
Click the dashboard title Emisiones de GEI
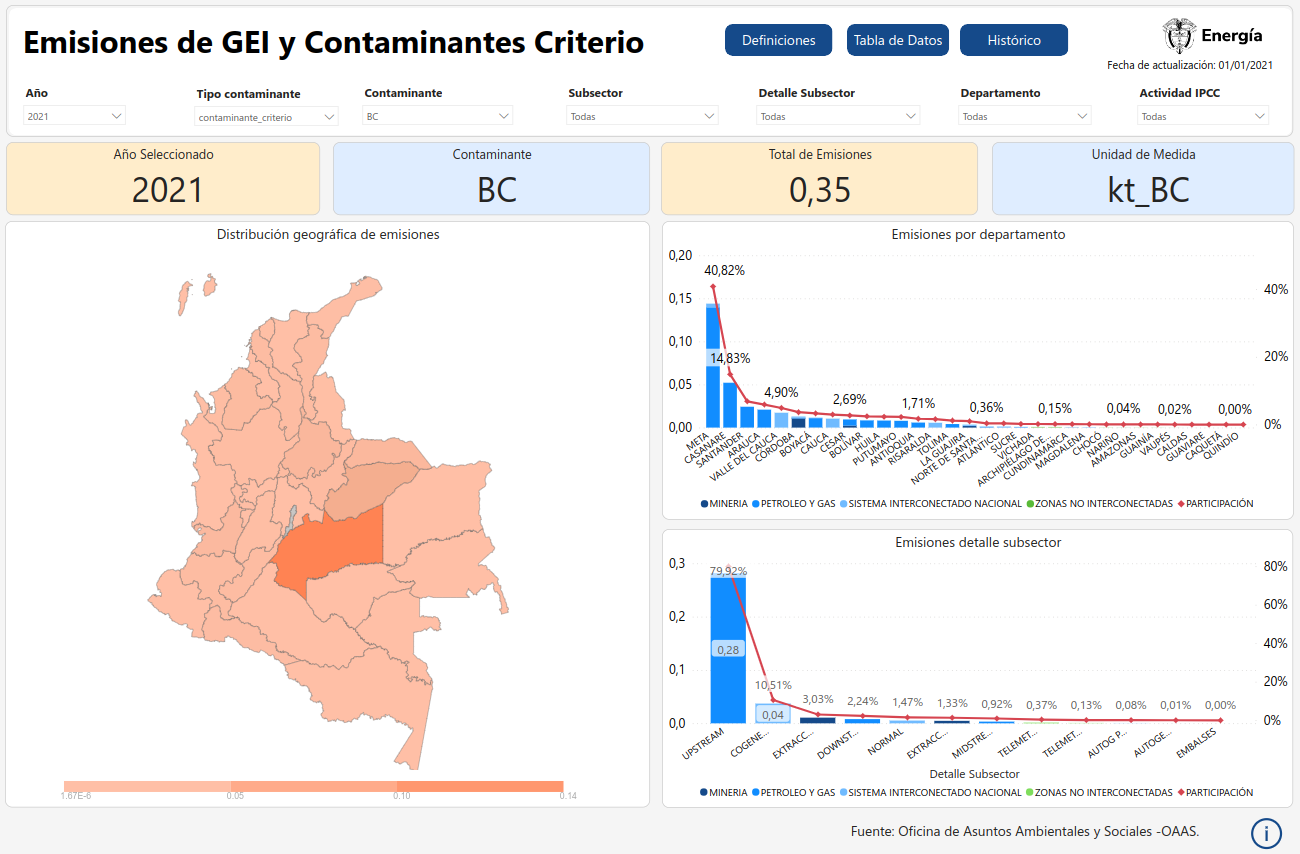coord(333,42)
